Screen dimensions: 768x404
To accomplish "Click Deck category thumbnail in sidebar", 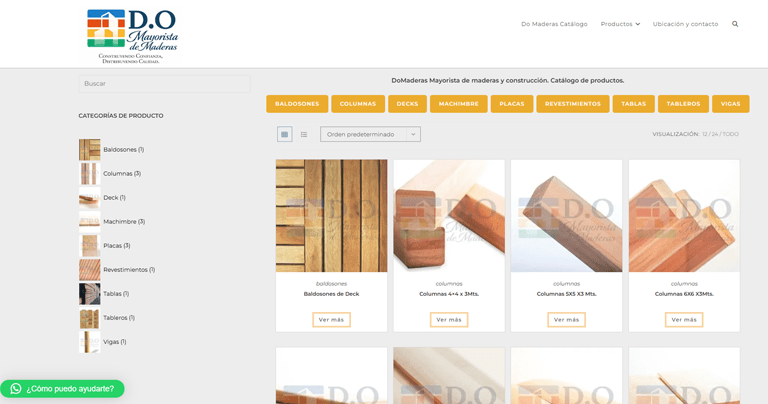I will click(x=90, y=198).
